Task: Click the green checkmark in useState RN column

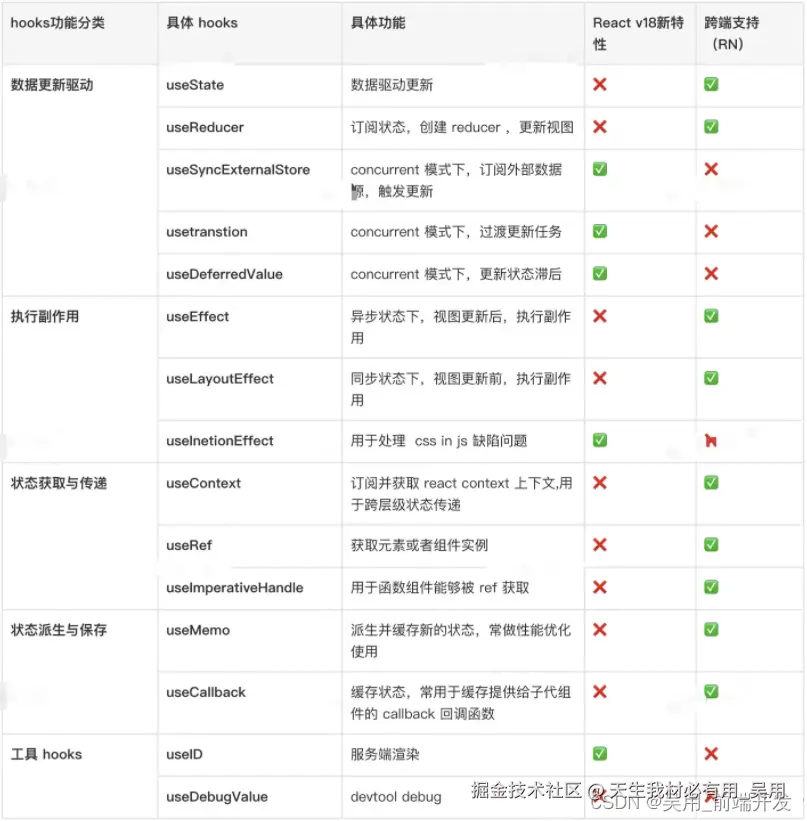Action: 711,85
